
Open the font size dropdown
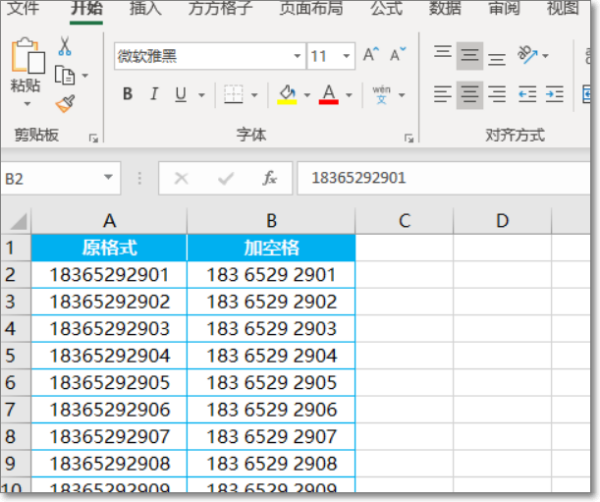pyautogui.click(x=346, y=56)
